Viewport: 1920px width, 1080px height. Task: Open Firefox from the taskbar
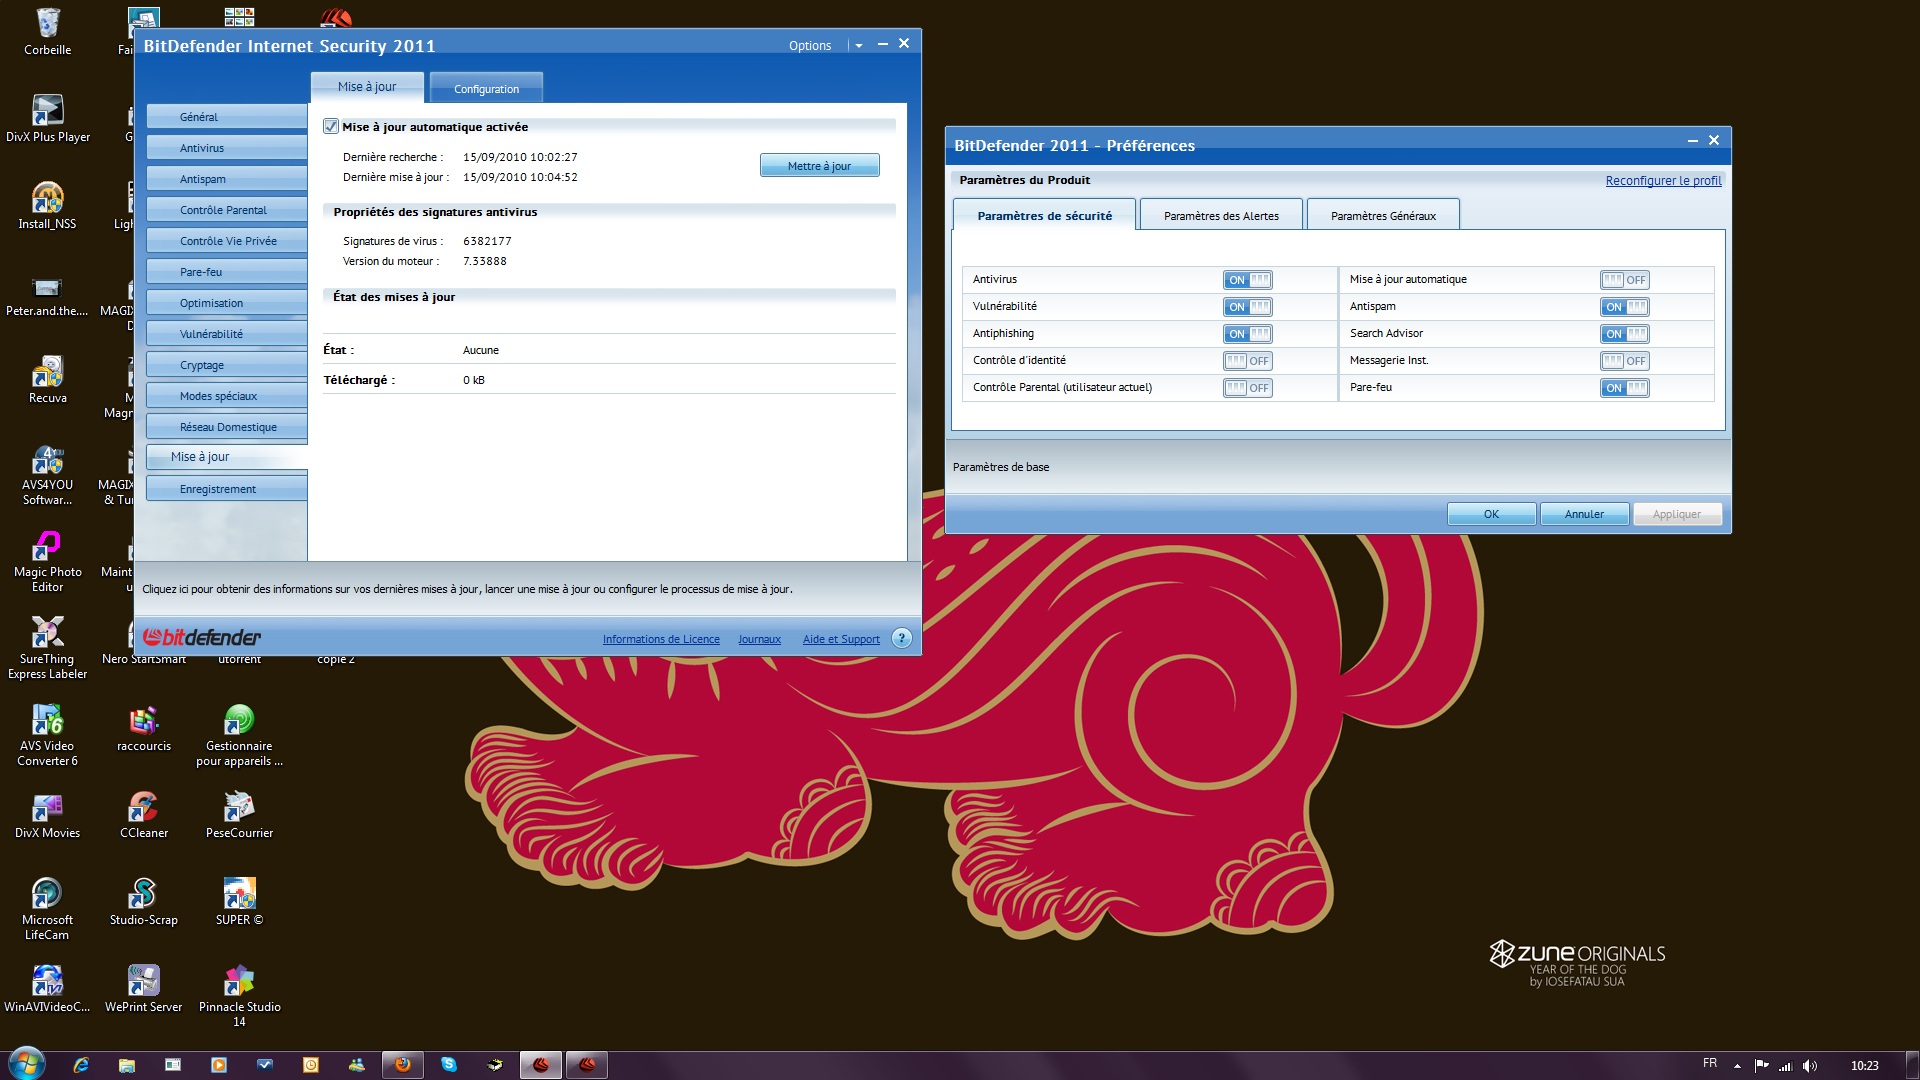pyautogui.click(x=403, y=1065)
